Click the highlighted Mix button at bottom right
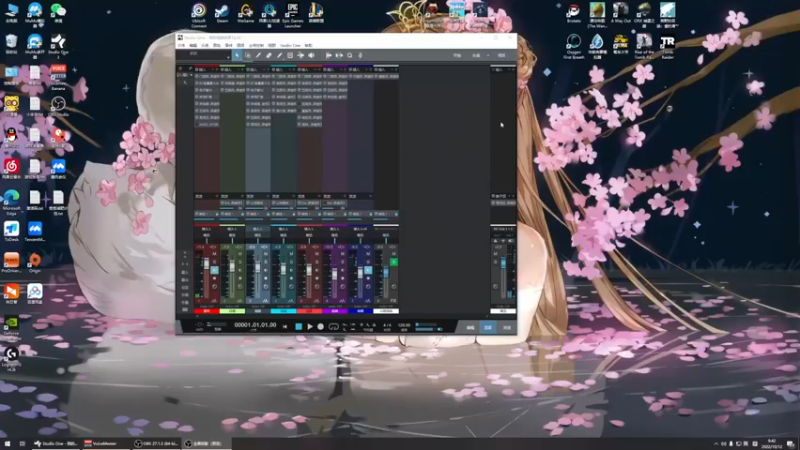Image resolution: width=800 pixels, height=450 pixels. point(488,327)
